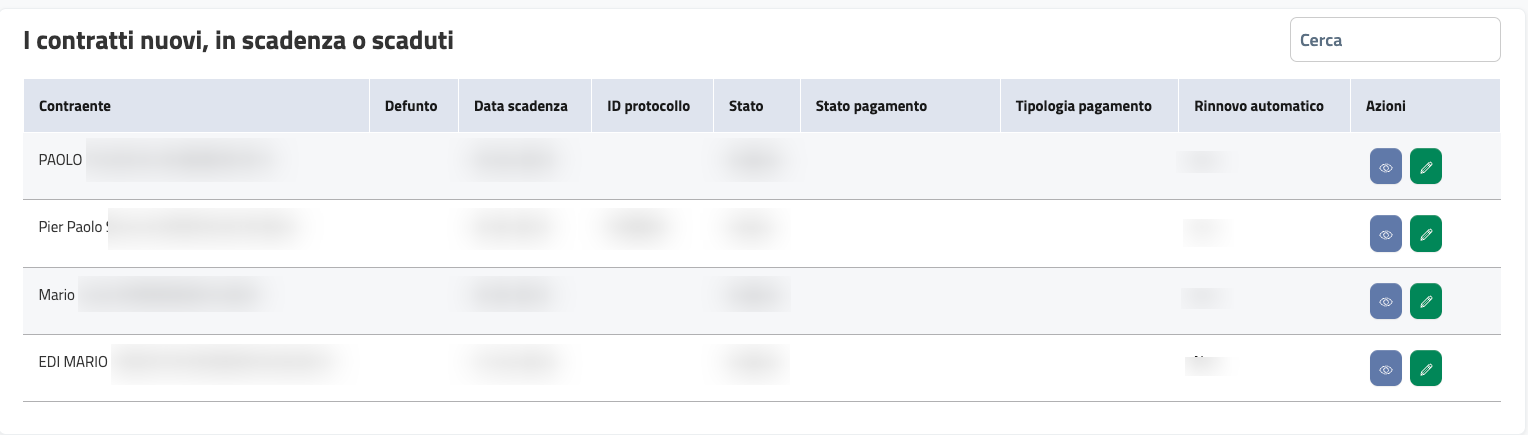This screenshot has height=435, width=1528.
Task: Sort by the Contraente column header
Action: [x=74, y=106]
